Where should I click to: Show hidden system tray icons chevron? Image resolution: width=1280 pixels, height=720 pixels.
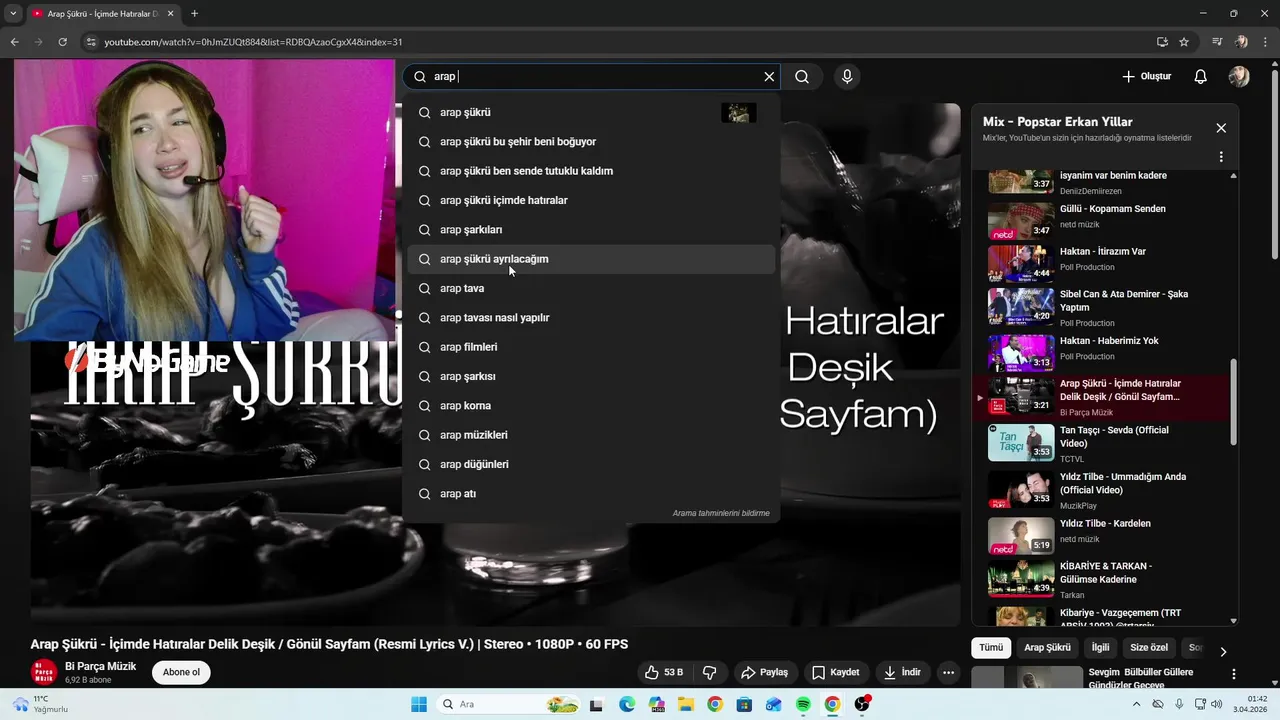(1136, 704)
